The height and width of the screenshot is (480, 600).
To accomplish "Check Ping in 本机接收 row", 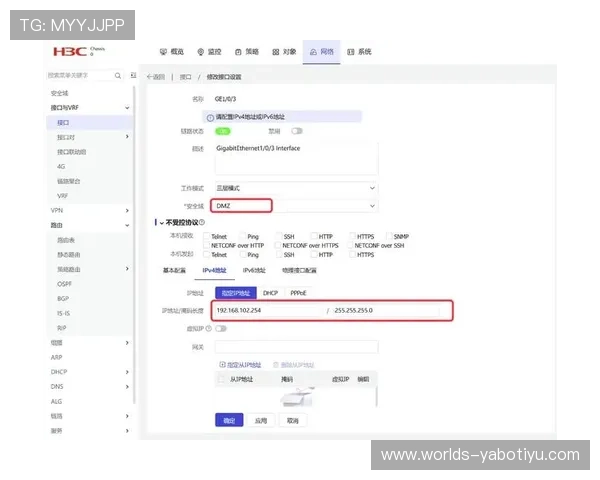I will (243, 236).
